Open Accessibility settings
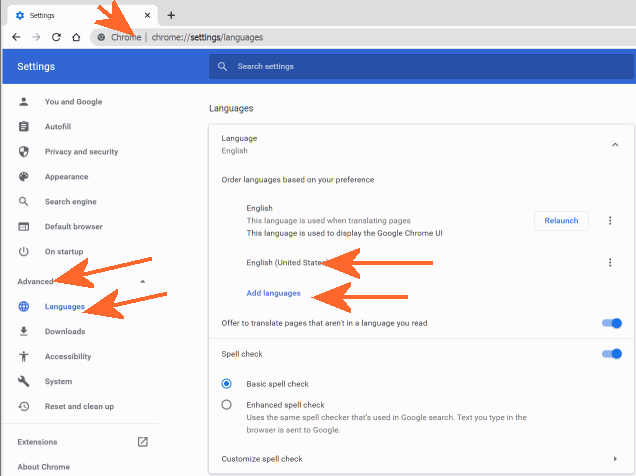 pyautogui.click(x=68, y=356)
